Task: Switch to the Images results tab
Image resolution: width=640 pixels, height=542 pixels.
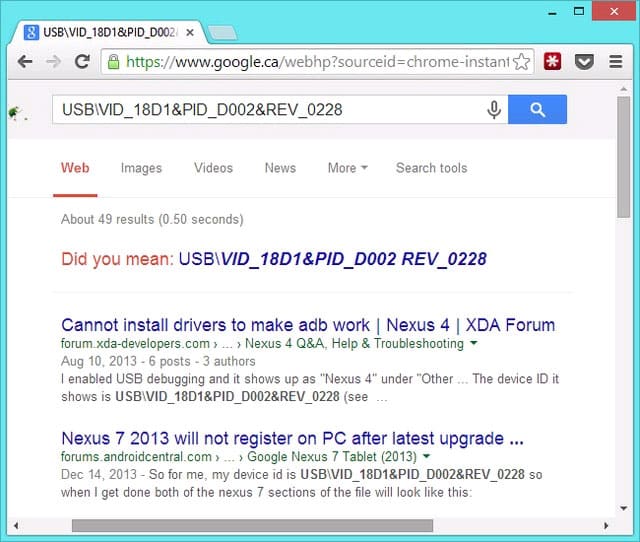Action: tap(141, 168)
